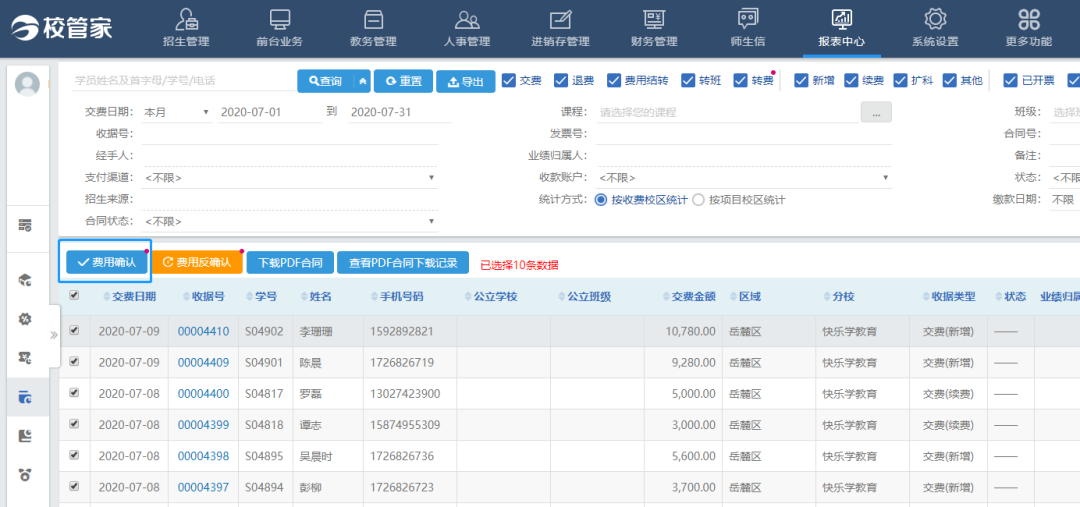
Task: Click the 费用确认 button
Action: click(x=105, y=262)
